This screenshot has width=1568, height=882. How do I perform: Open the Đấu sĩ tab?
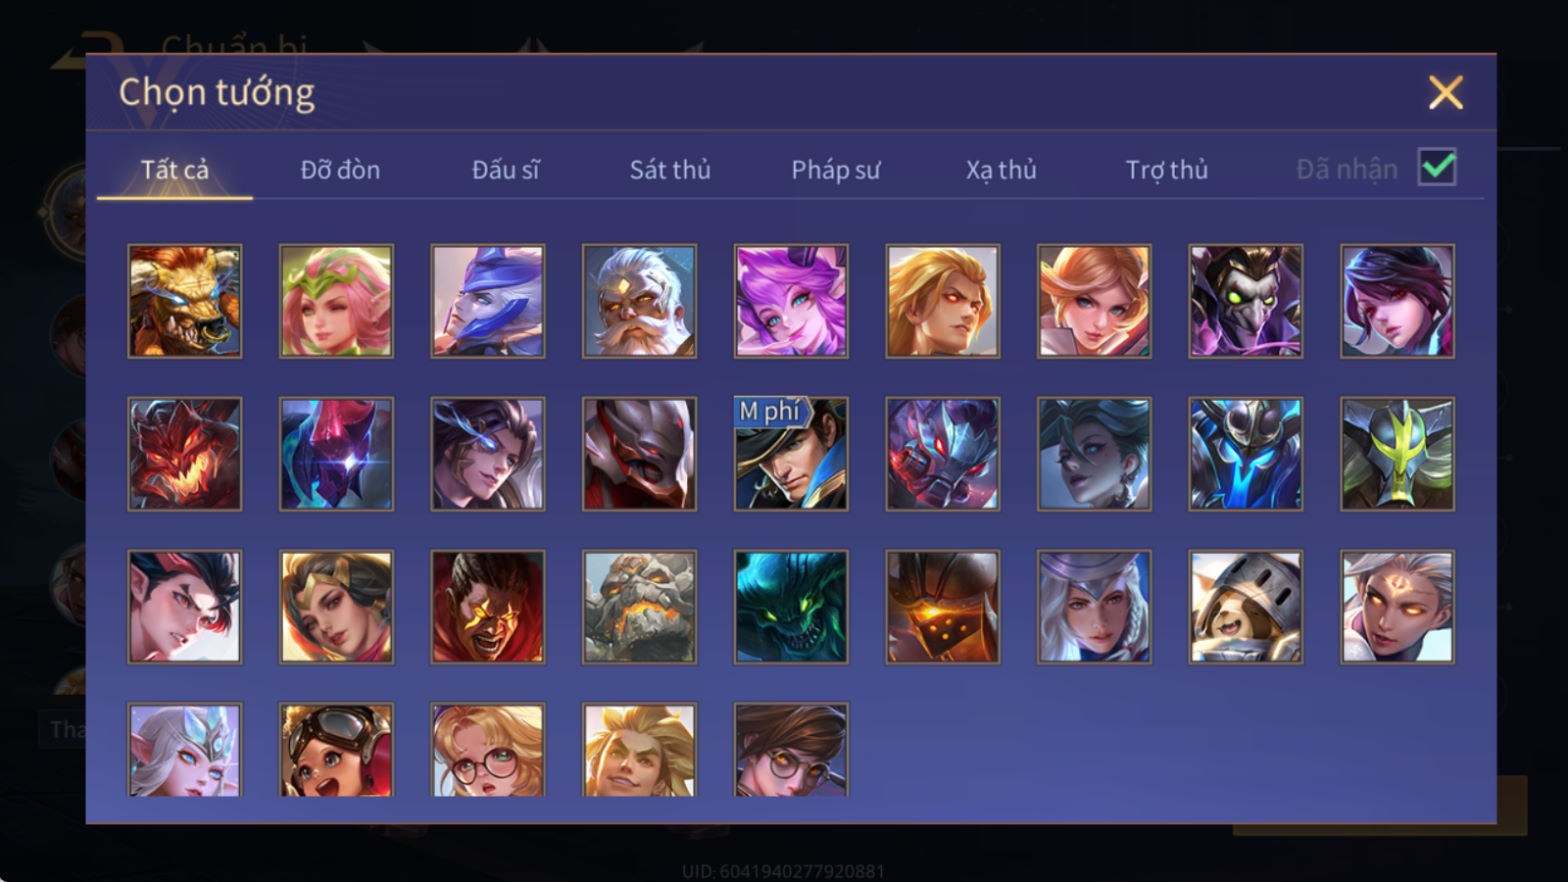pos(505,170)
